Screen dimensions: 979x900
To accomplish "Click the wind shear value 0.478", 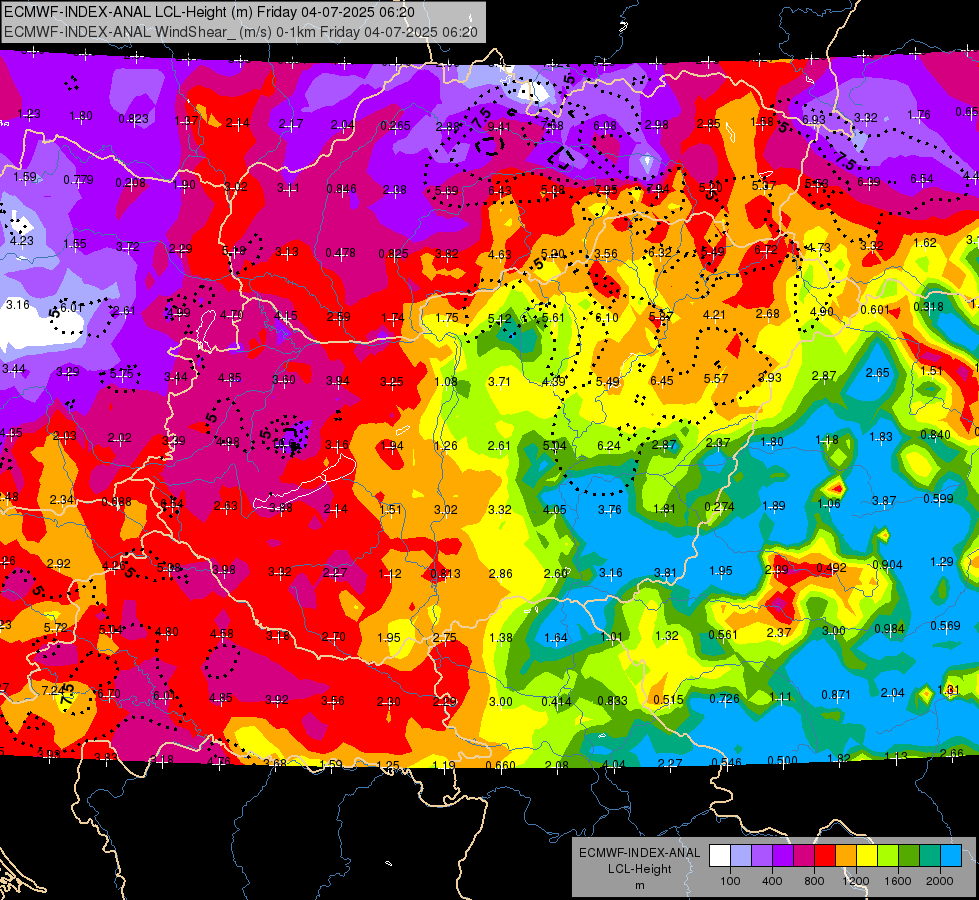I will pos(340,252).
